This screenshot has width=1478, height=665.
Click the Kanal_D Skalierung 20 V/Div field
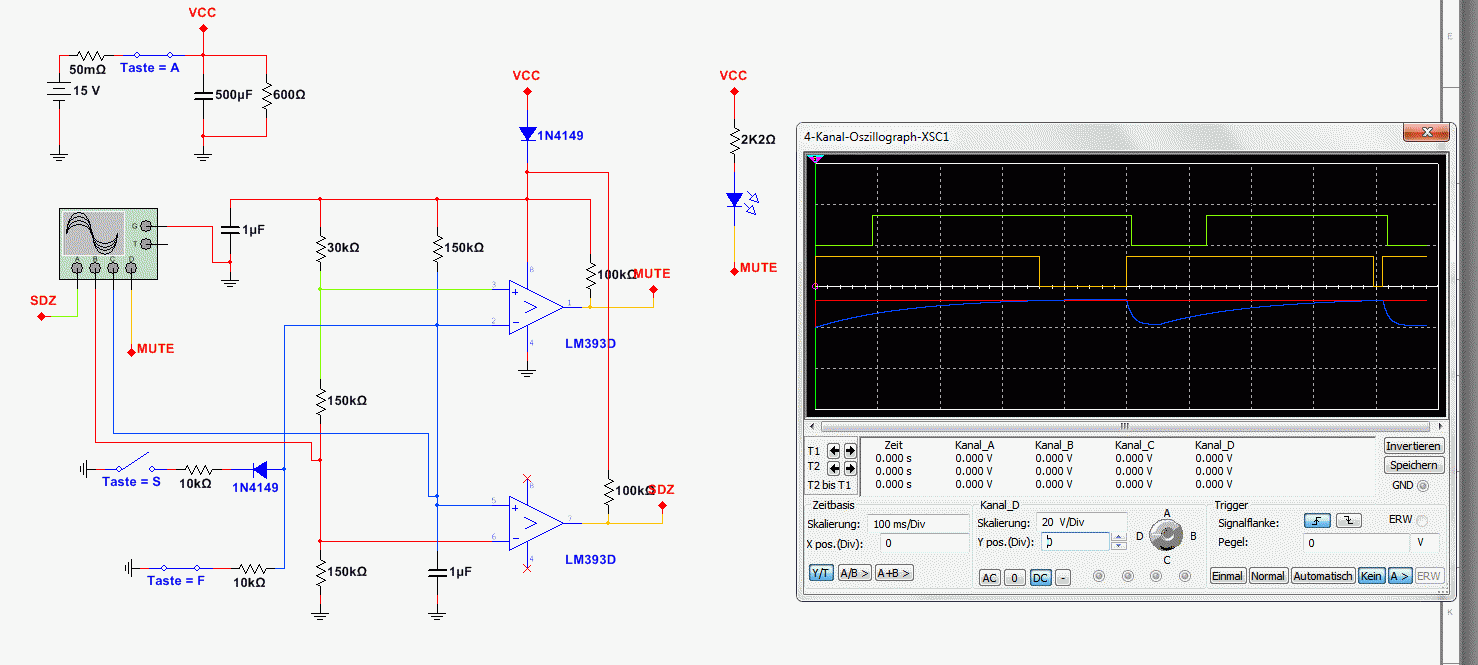click(x=1082, y=523)
